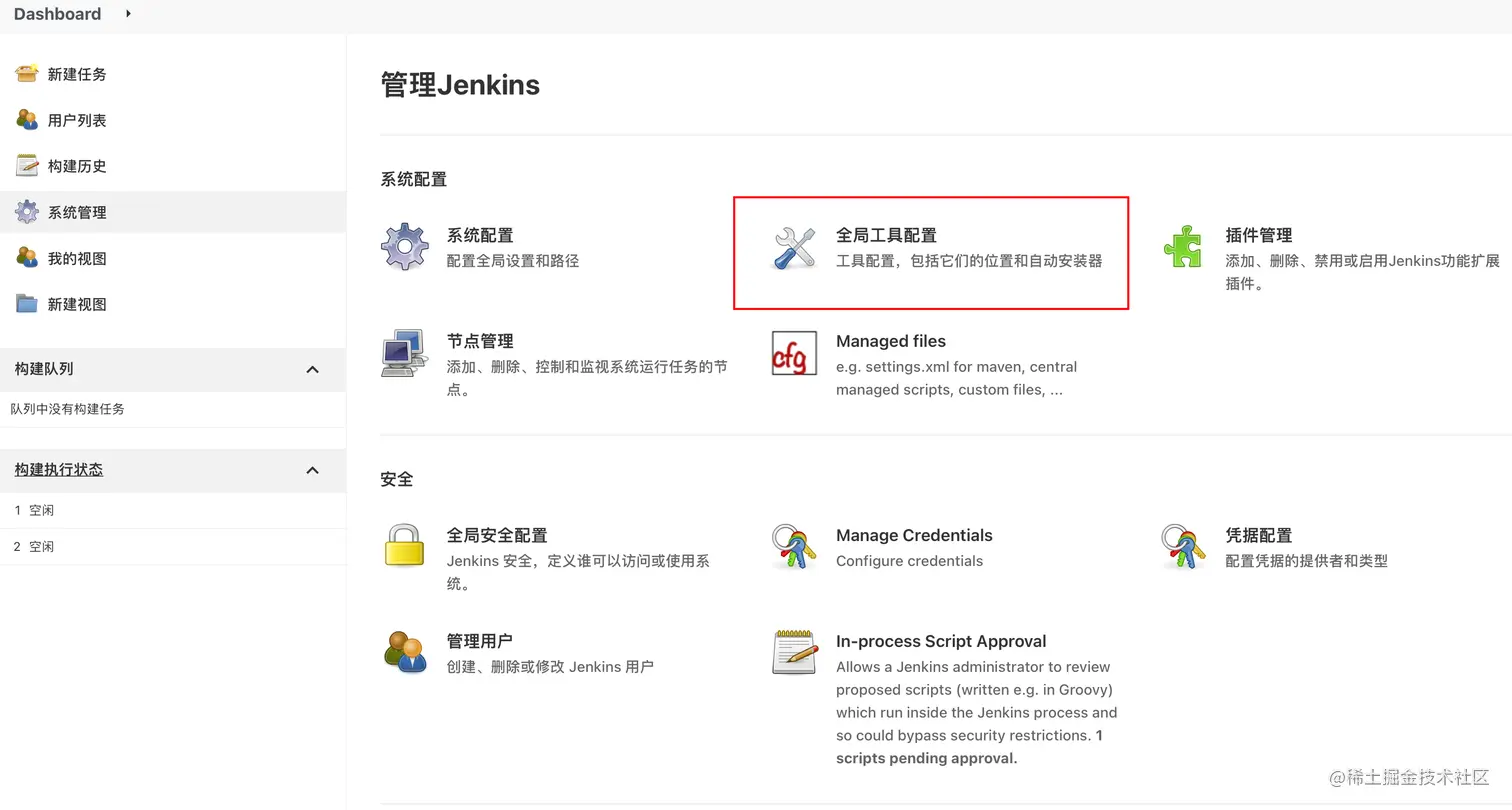The width and height of the screenshot is (1512, 810).
Task: Click the yellow padlock 全局安全配置 icon
Action: click(x=405, y=547)
